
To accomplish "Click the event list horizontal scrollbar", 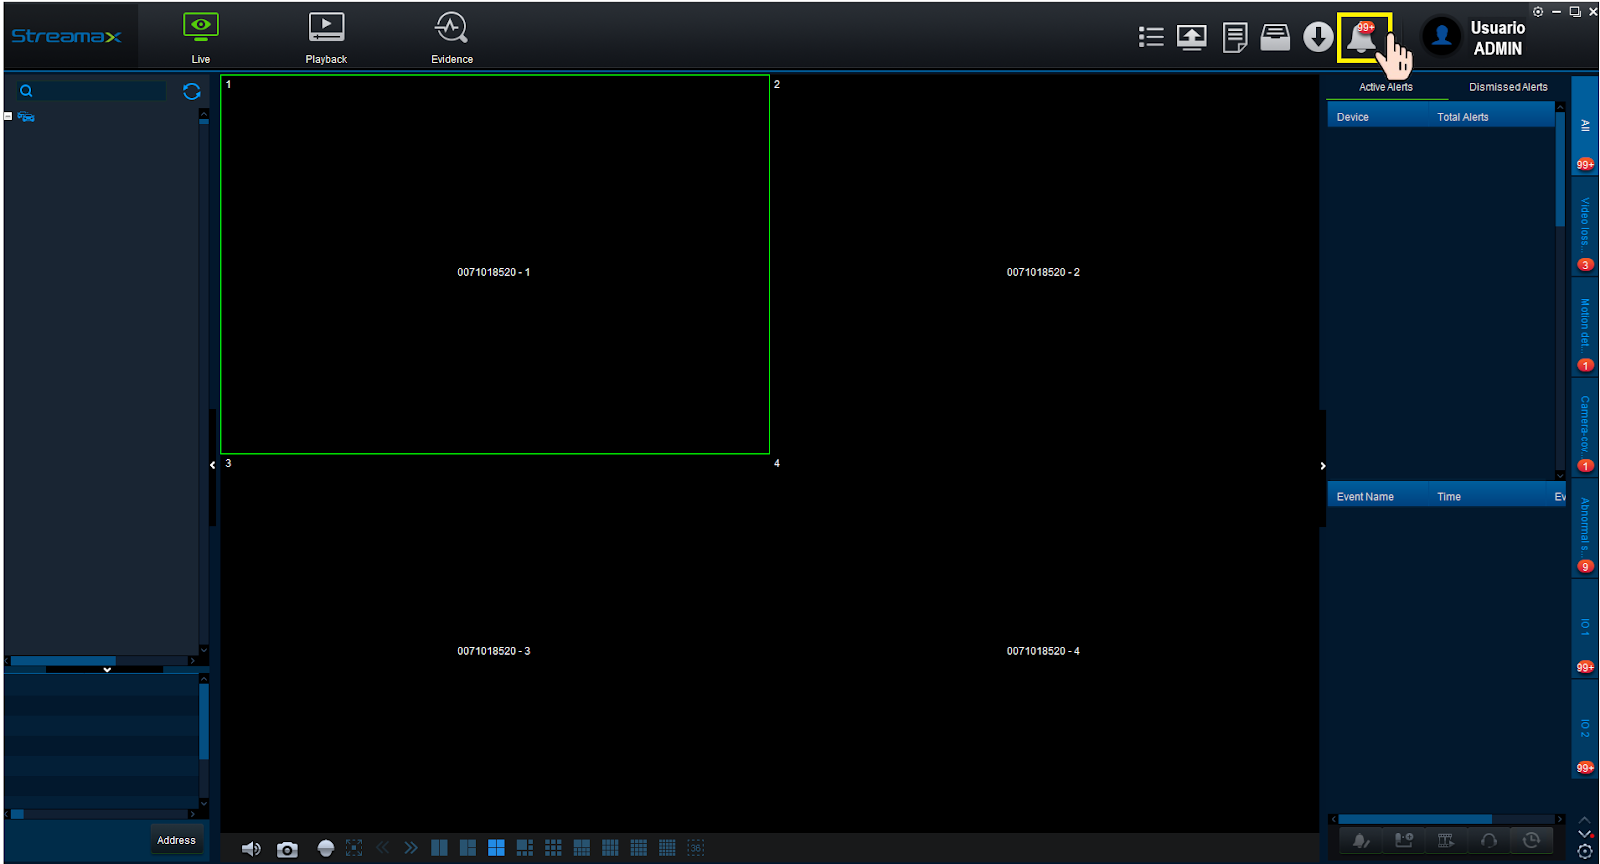I will 1446,819.
